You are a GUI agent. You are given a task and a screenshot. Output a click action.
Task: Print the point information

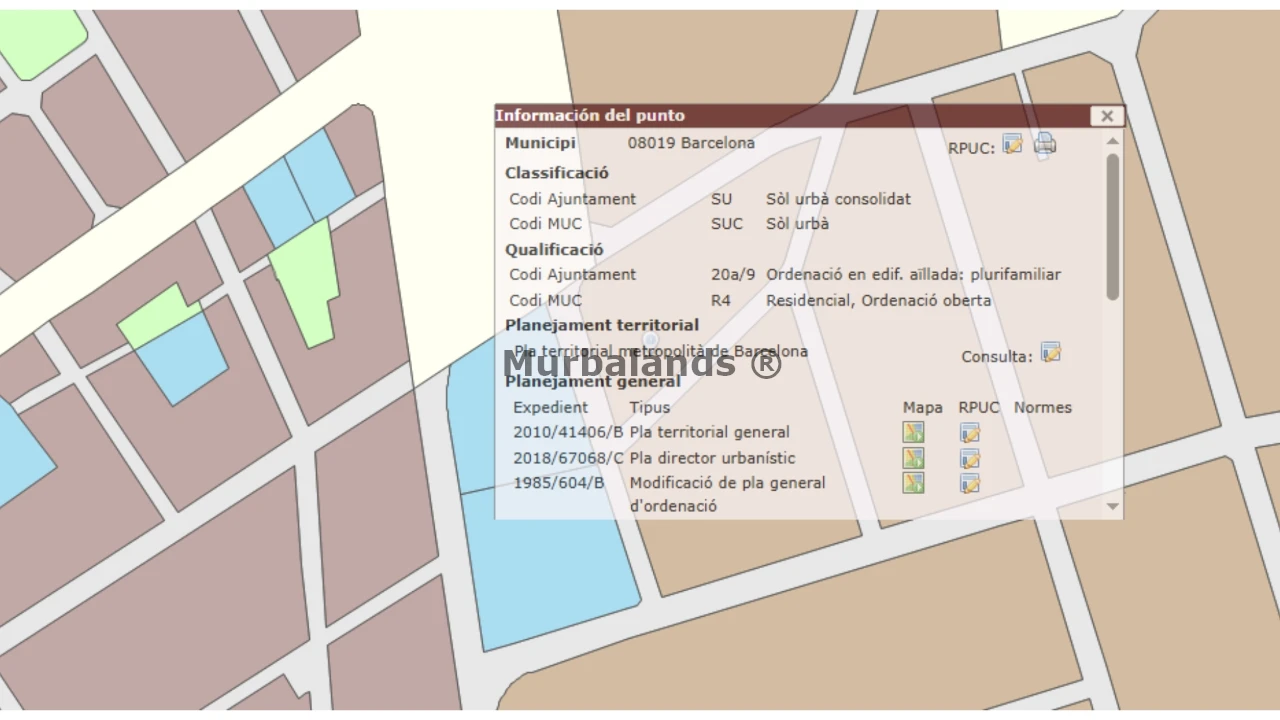click(x=1044, y=145)
